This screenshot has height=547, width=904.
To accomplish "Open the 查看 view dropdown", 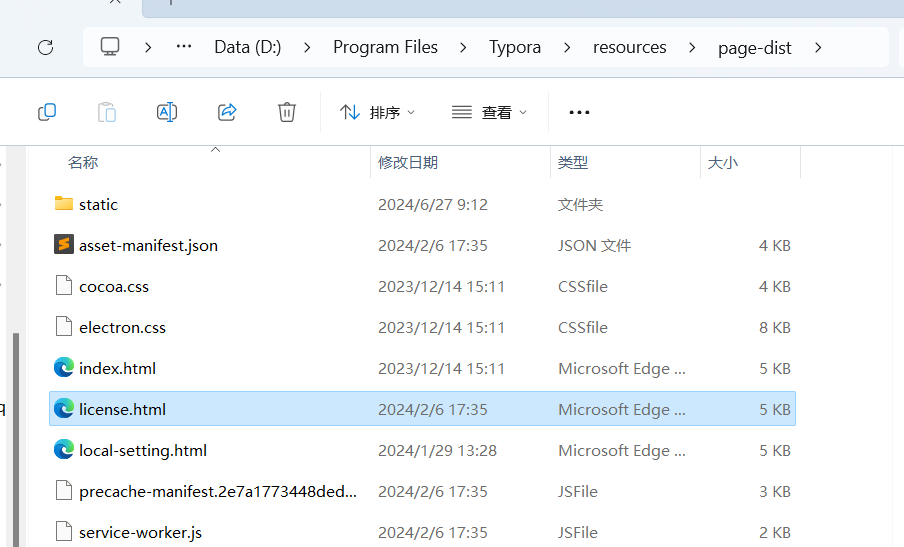I will 489,112.
